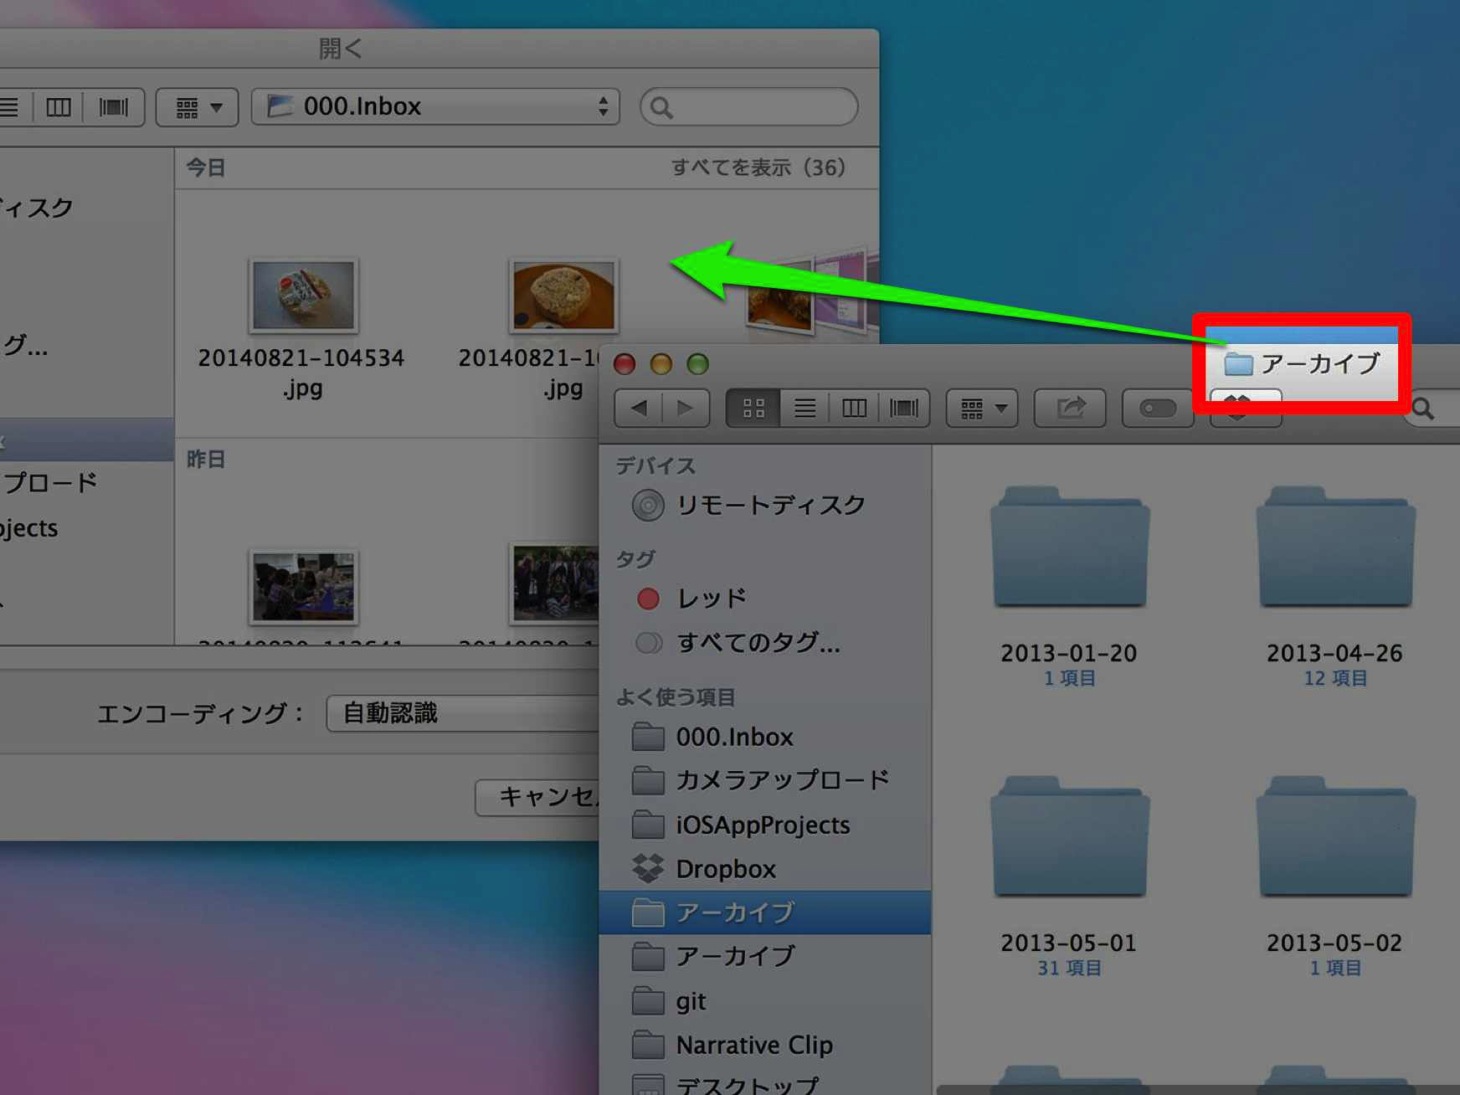Select the 2013-05-01 folder

(x=1069, y=838)
